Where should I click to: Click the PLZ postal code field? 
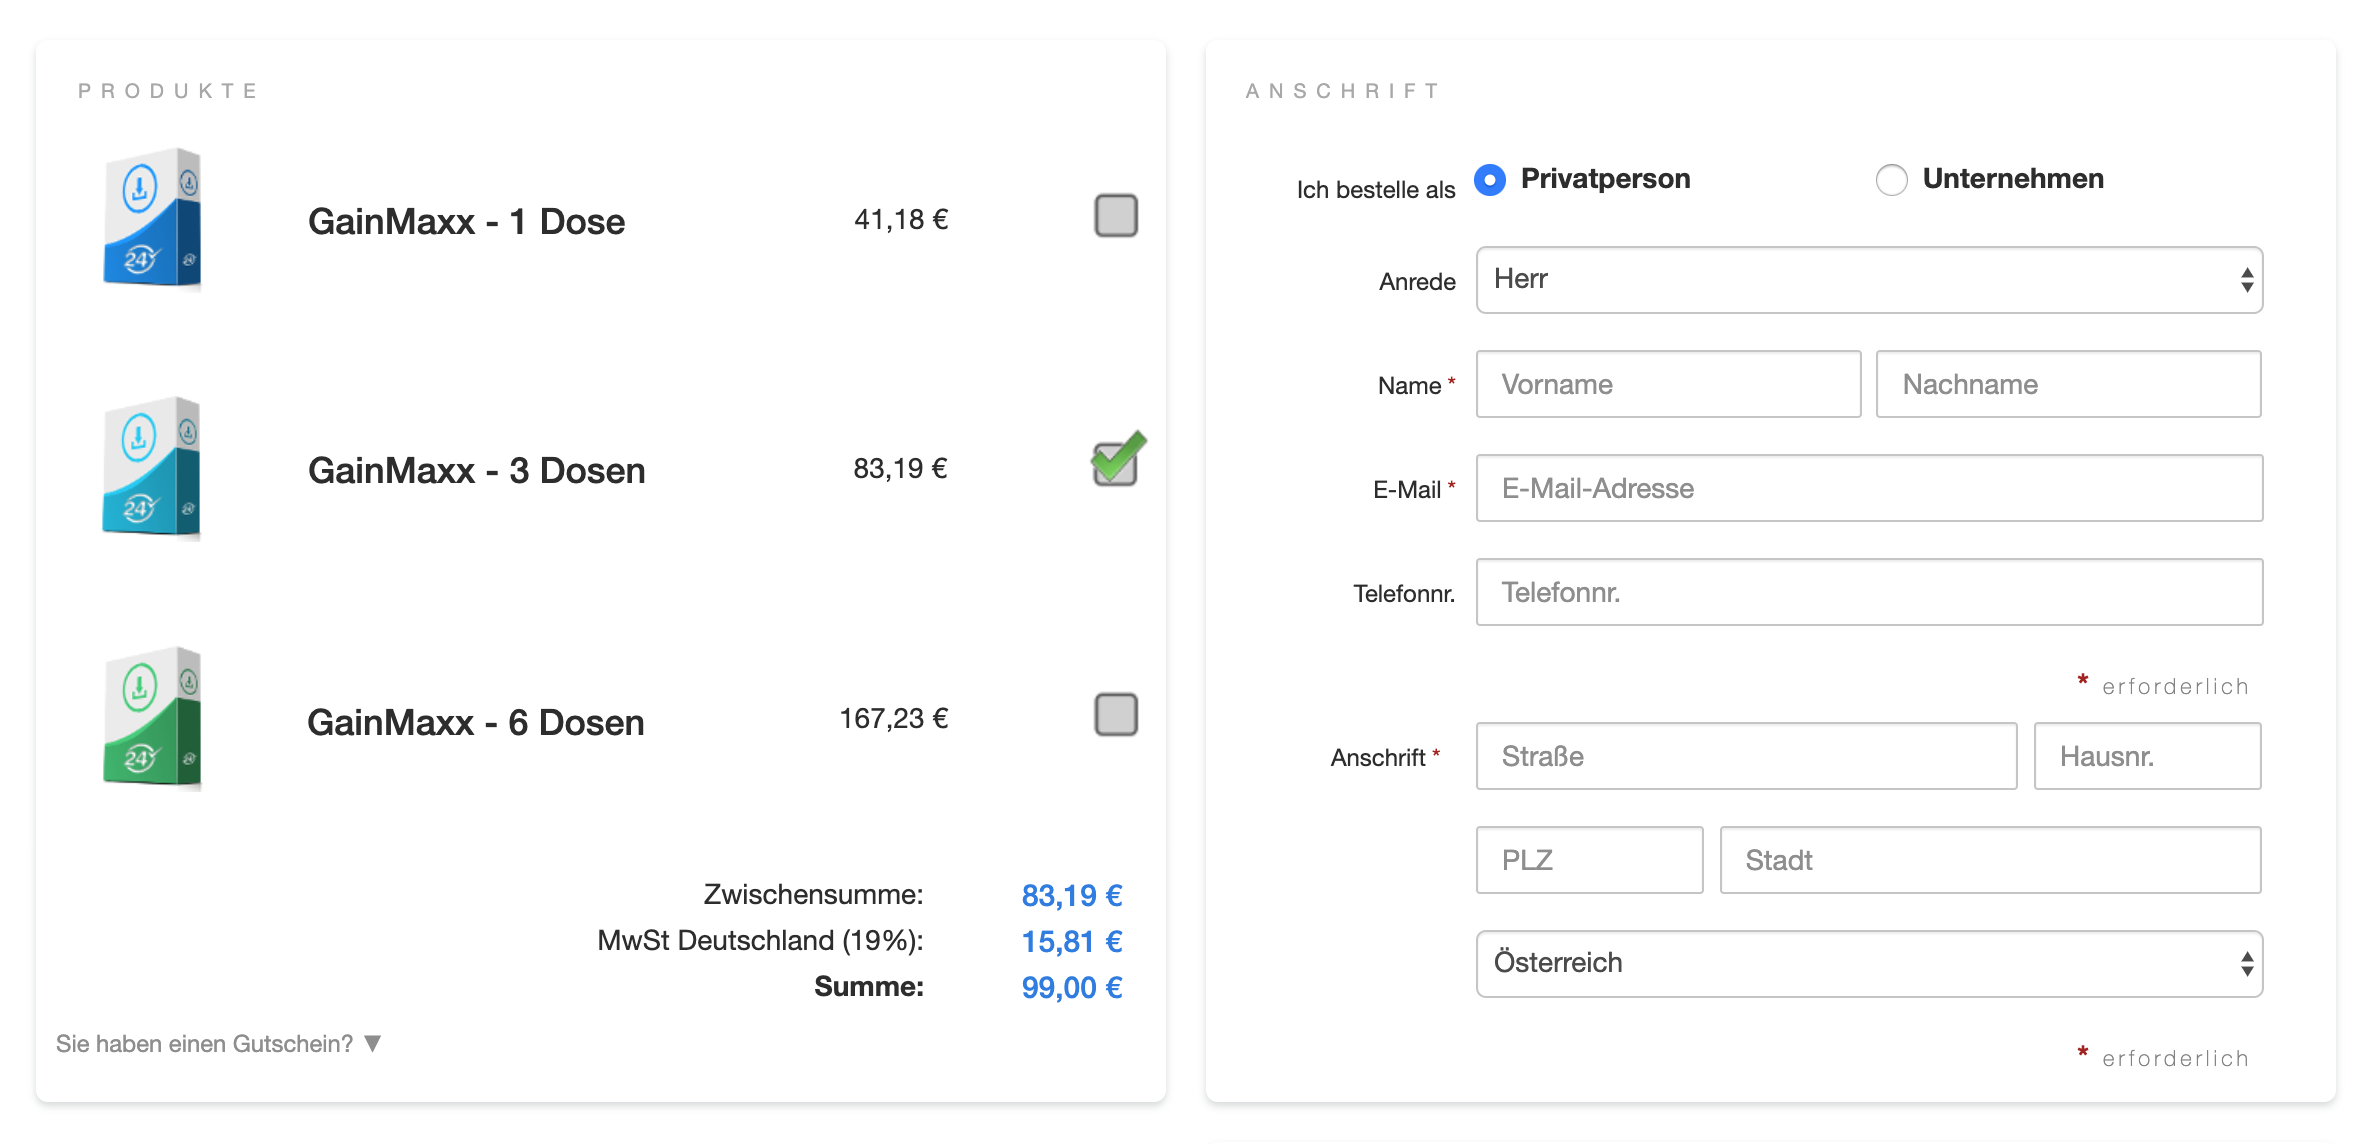pyautogui.click(x=1588, y=861)
